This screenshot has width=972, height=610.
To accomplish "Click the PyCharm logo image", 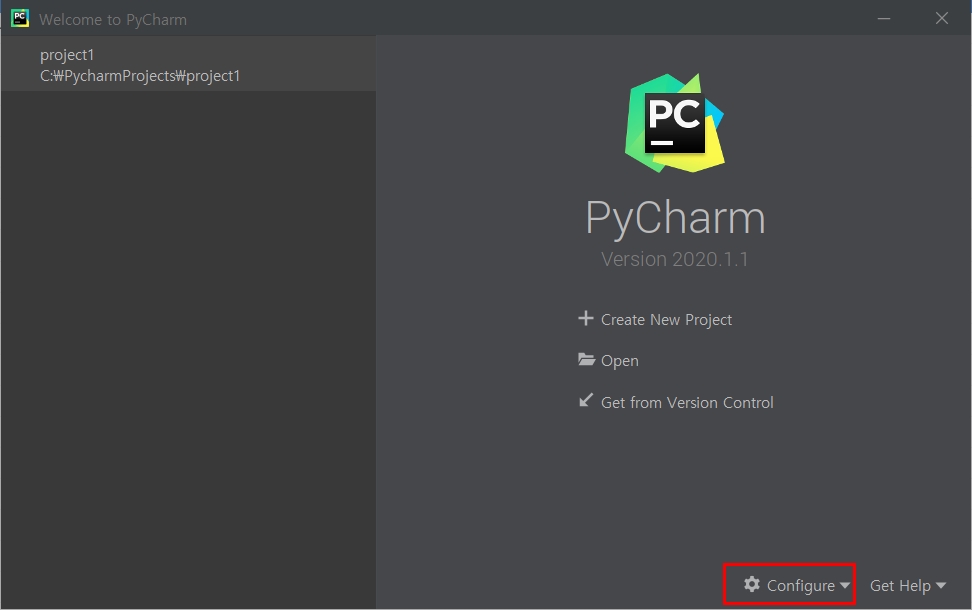I will 675,123.
